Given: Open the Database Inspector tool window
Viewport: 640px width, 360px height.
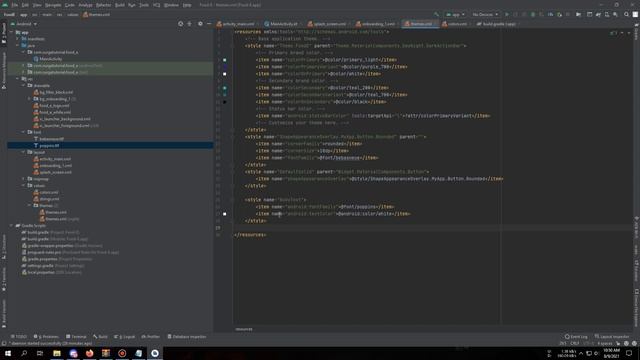Looking at the screenshot, I should pyautogui.click(x=187, y=337).
